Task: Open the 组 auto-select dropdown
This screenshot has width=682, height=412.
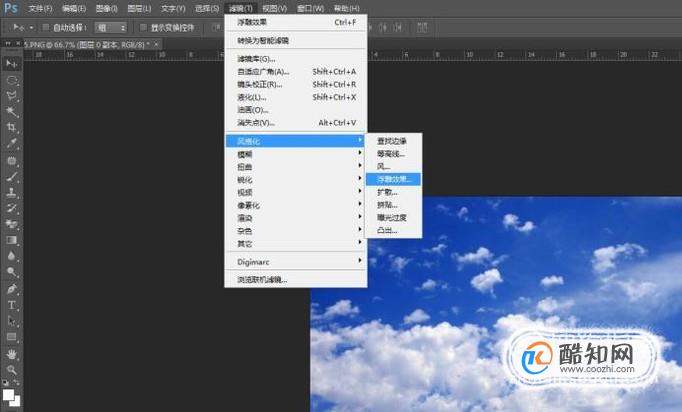Action: 111,28
